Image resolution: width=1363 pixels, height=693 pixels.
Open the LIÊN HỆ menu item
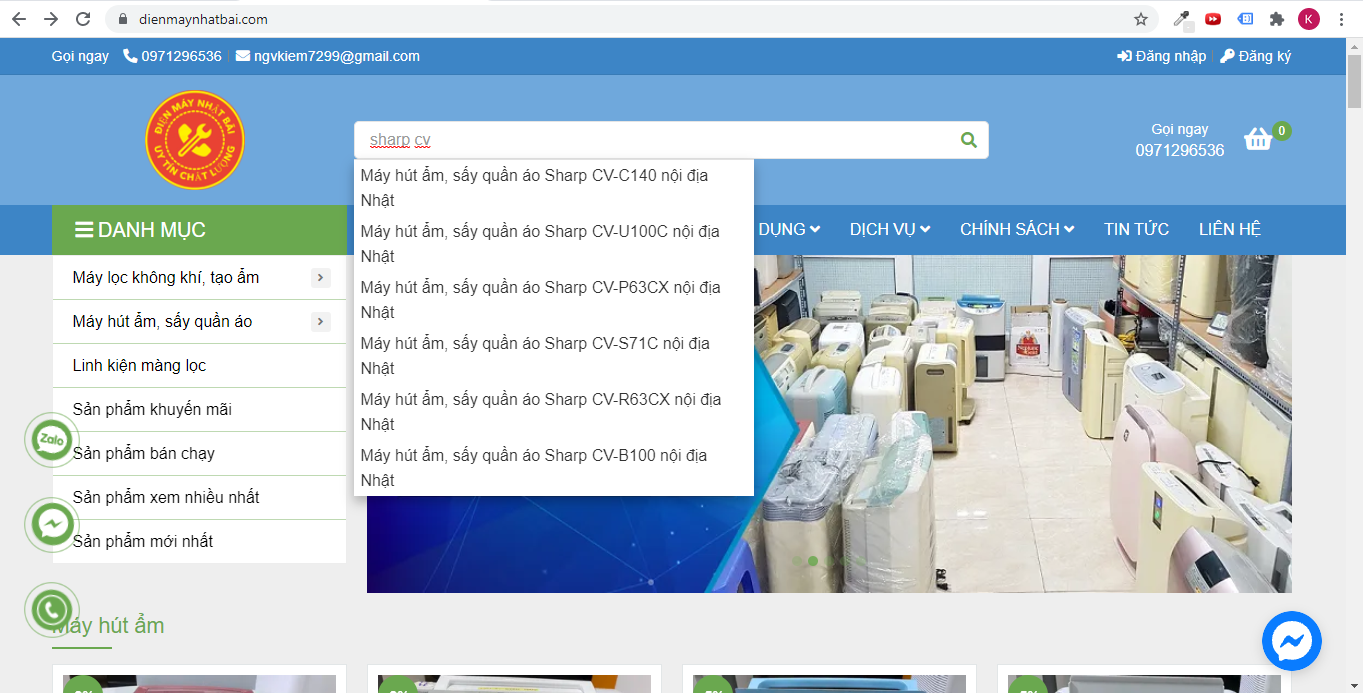click(x=1229, y=229)
